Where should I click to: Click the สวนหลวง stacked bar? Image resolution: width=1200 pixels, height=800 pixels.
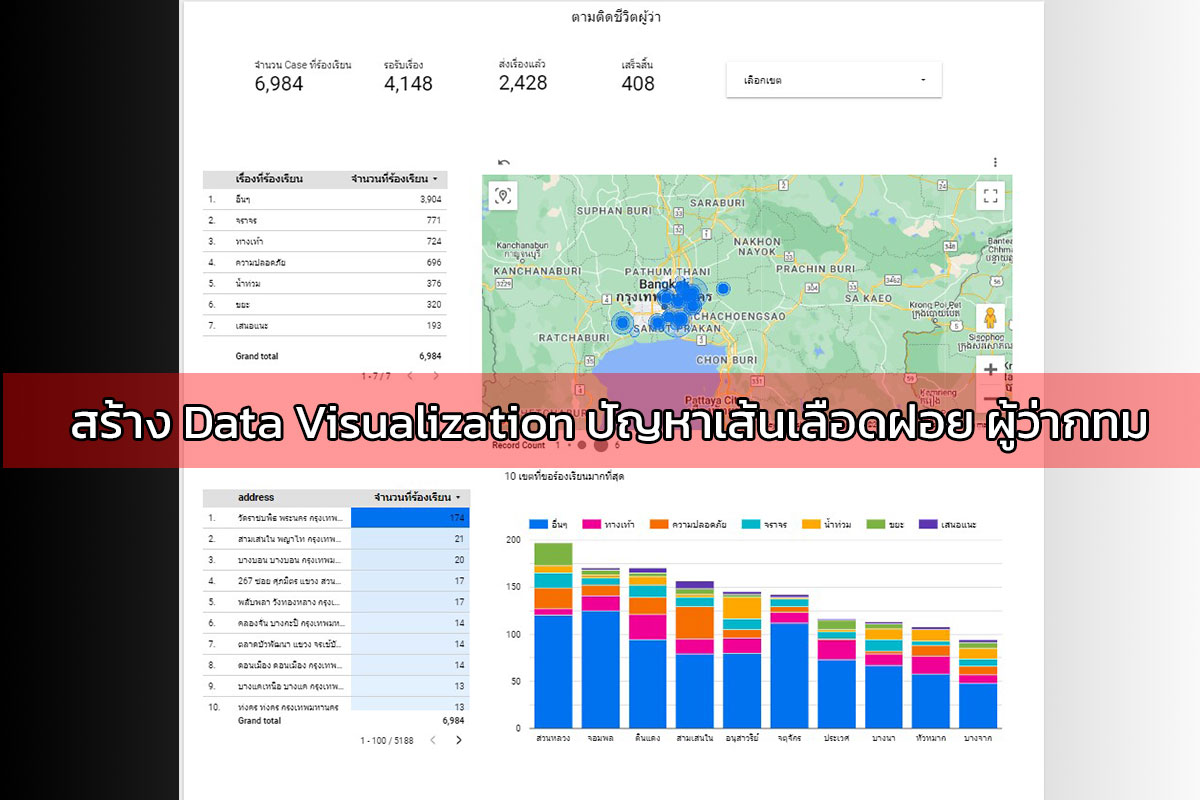pos(553,635)
